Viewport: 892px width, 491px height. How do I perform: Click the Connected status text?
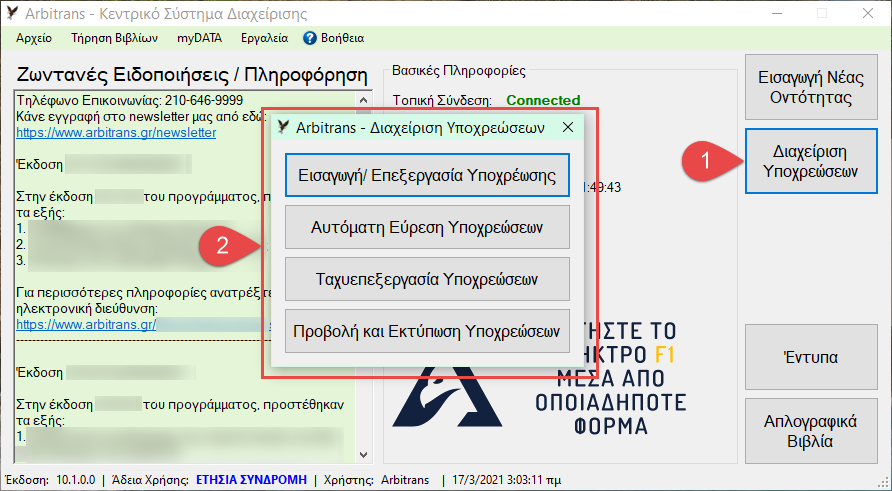coord(543,101)
